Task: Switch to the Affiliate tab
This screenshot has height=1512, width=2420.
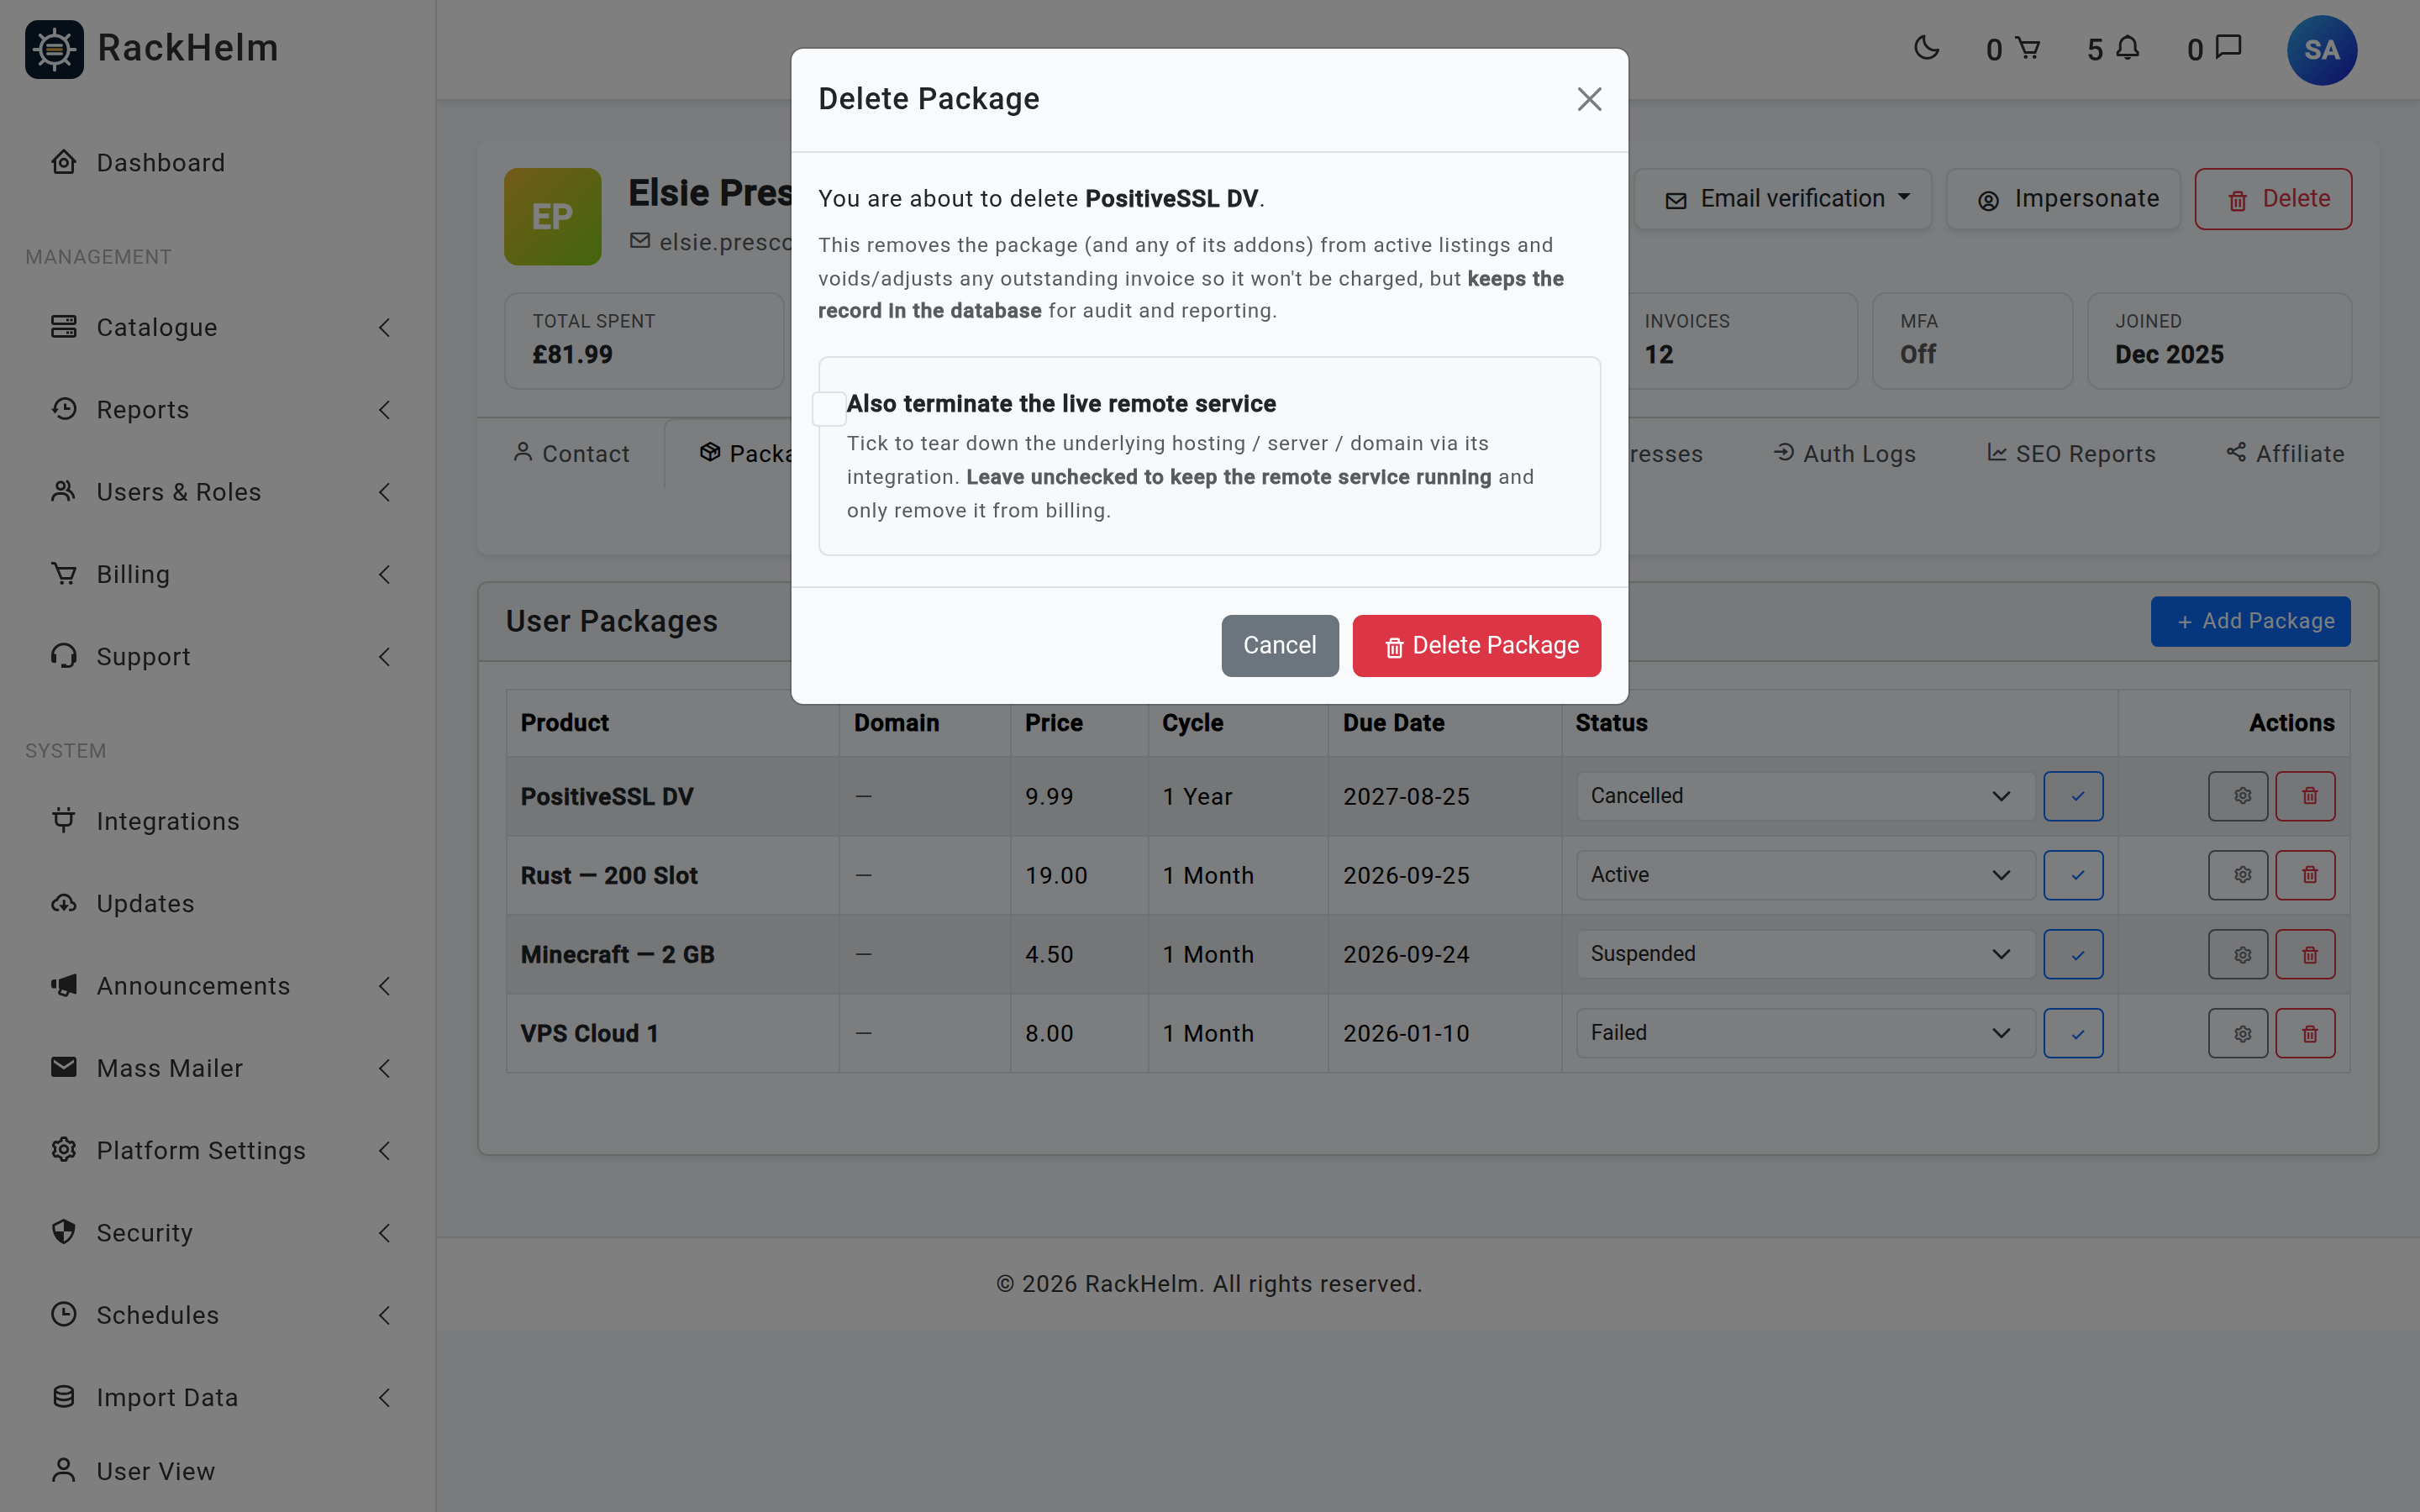Action: (x=2285, y=454)
